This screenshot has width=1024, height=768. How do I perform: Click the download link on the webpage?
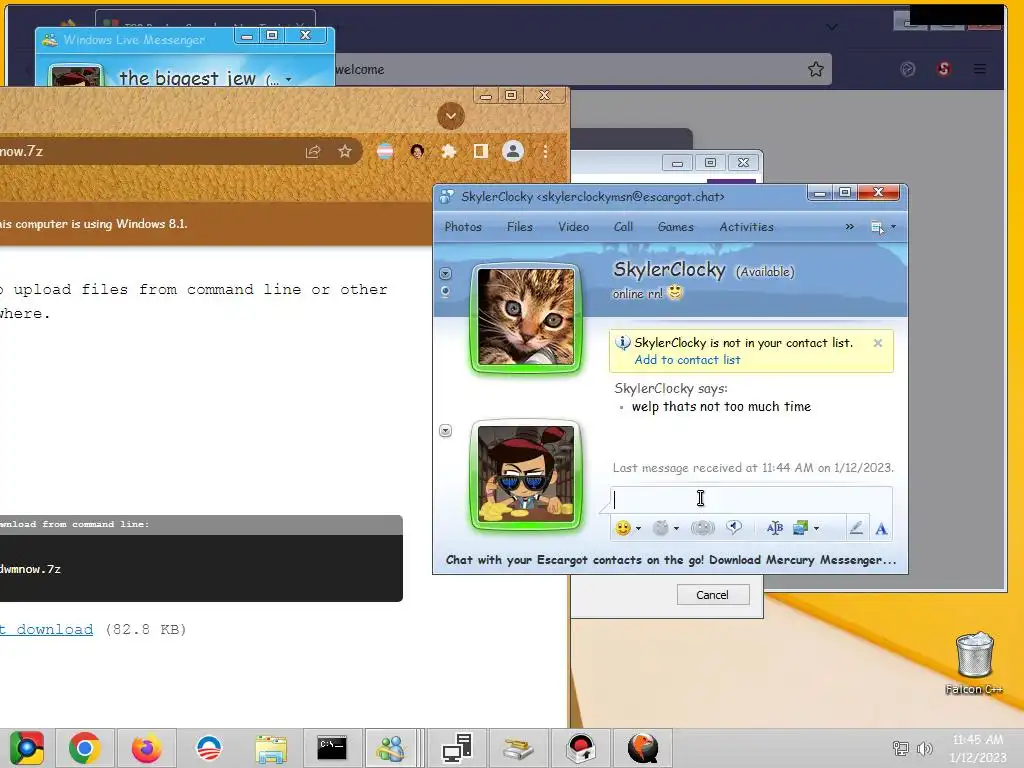[46, 630]
